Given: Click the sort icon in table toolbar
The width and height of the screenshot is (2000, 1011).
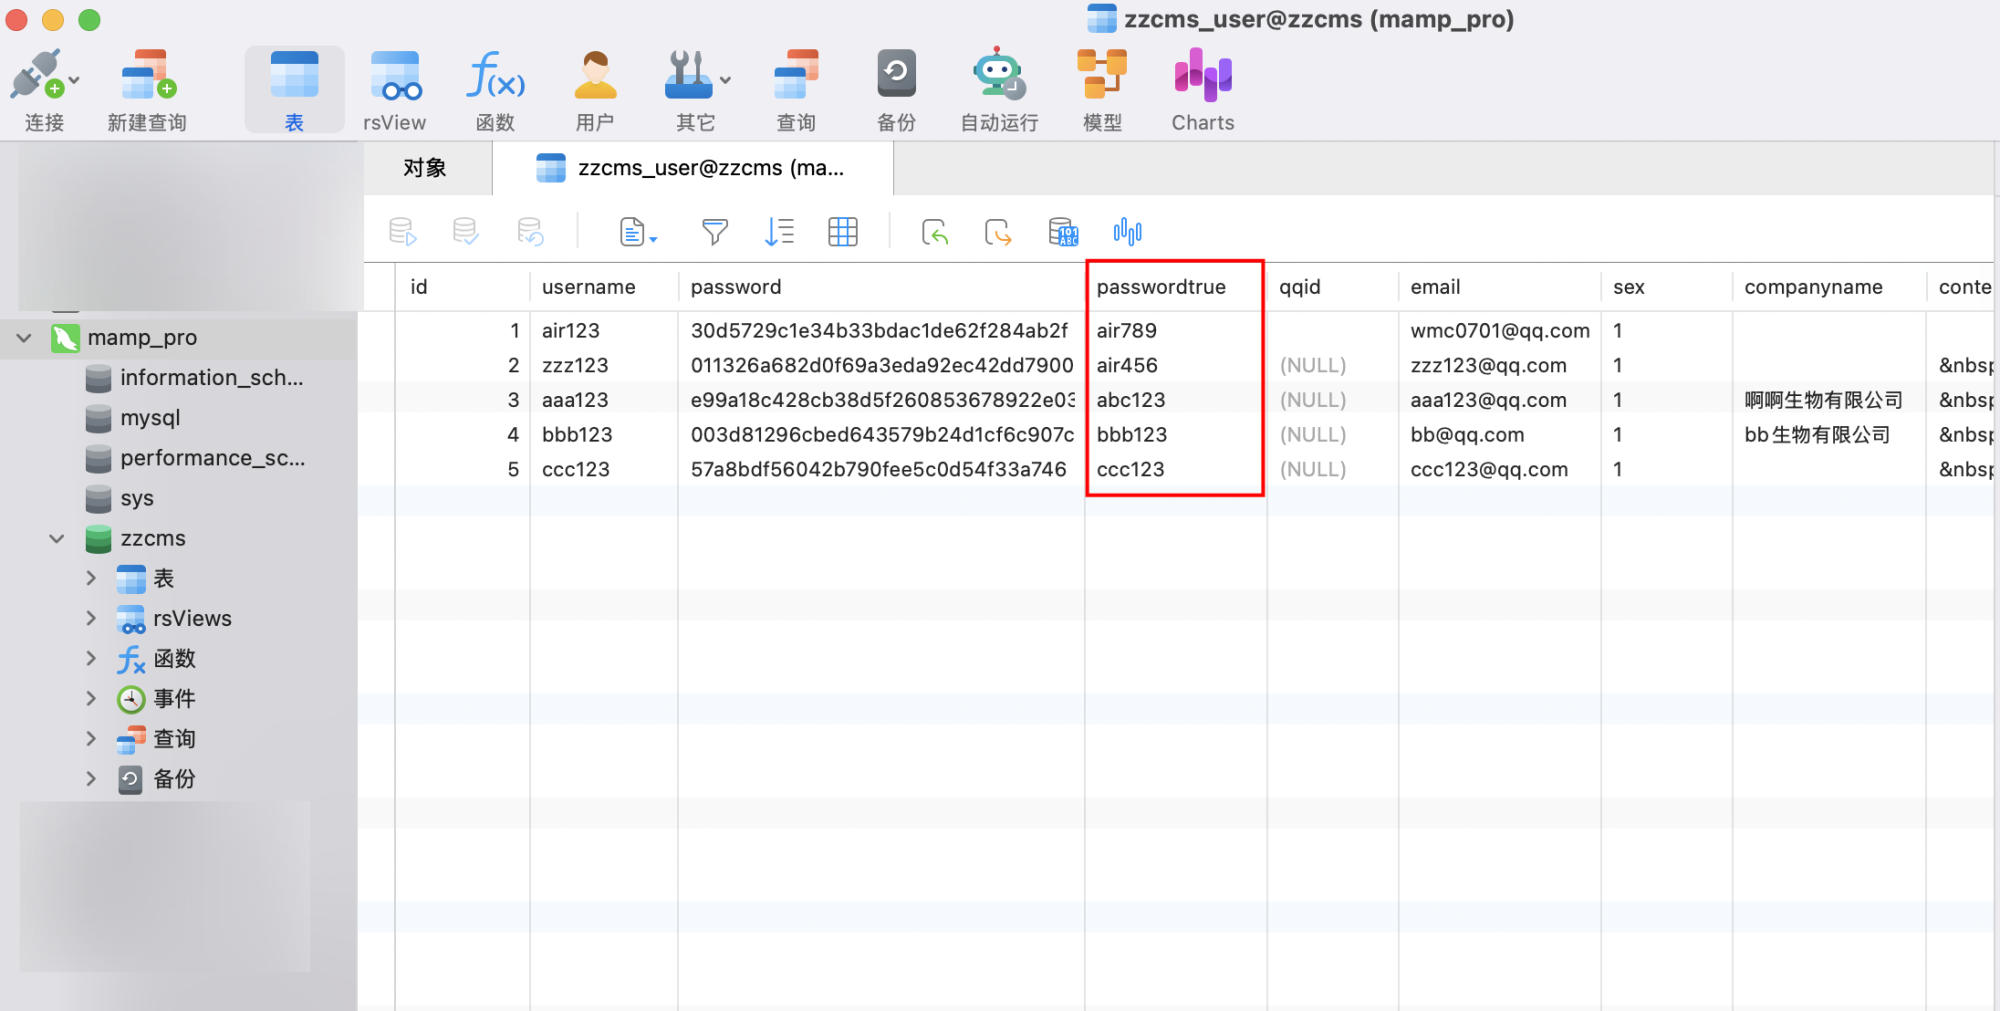Looking at the screenshot, I should point(778,232).
